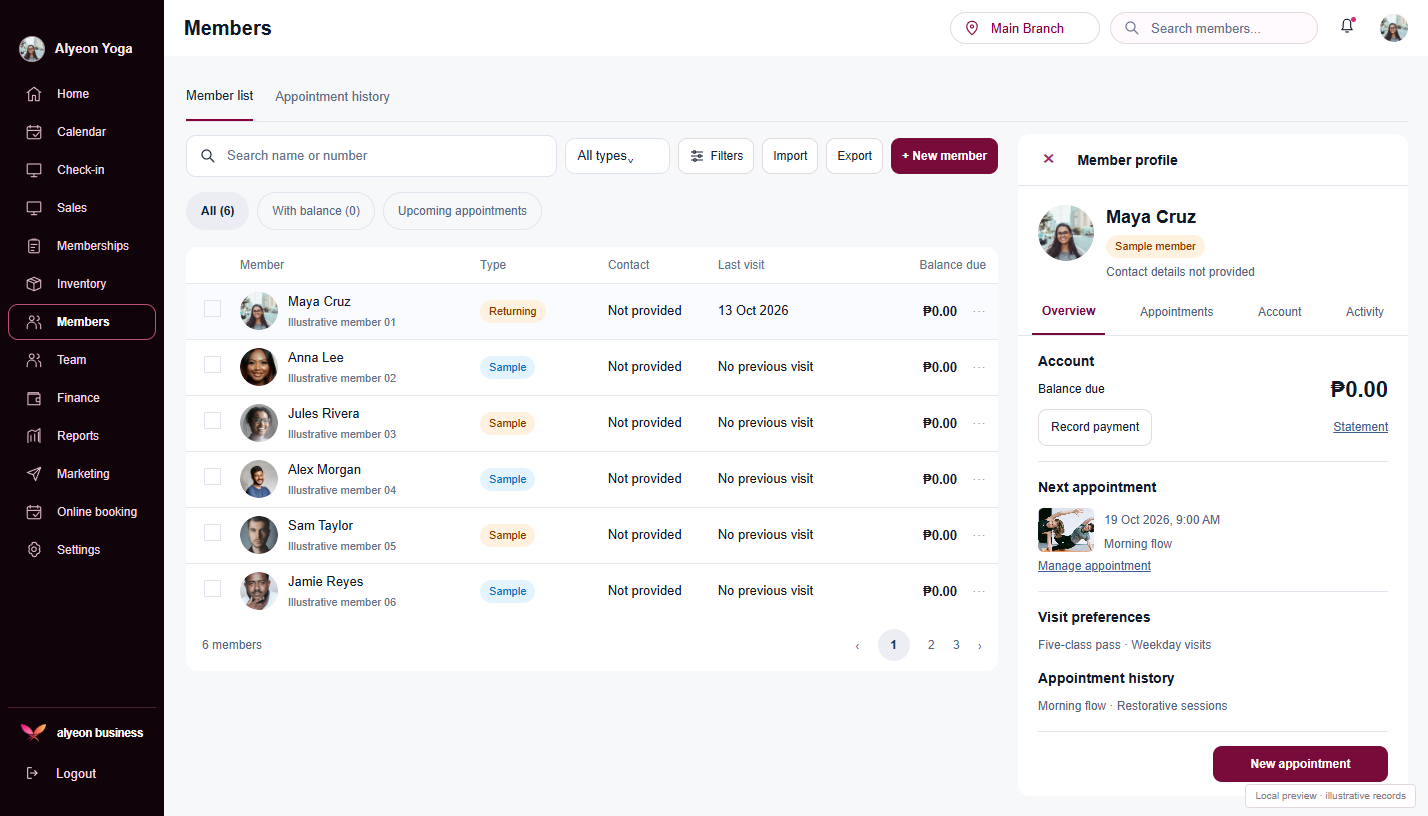Click the user avatar in top bar
This screenshot has width=1428, height=816.
click(1394, 28)
